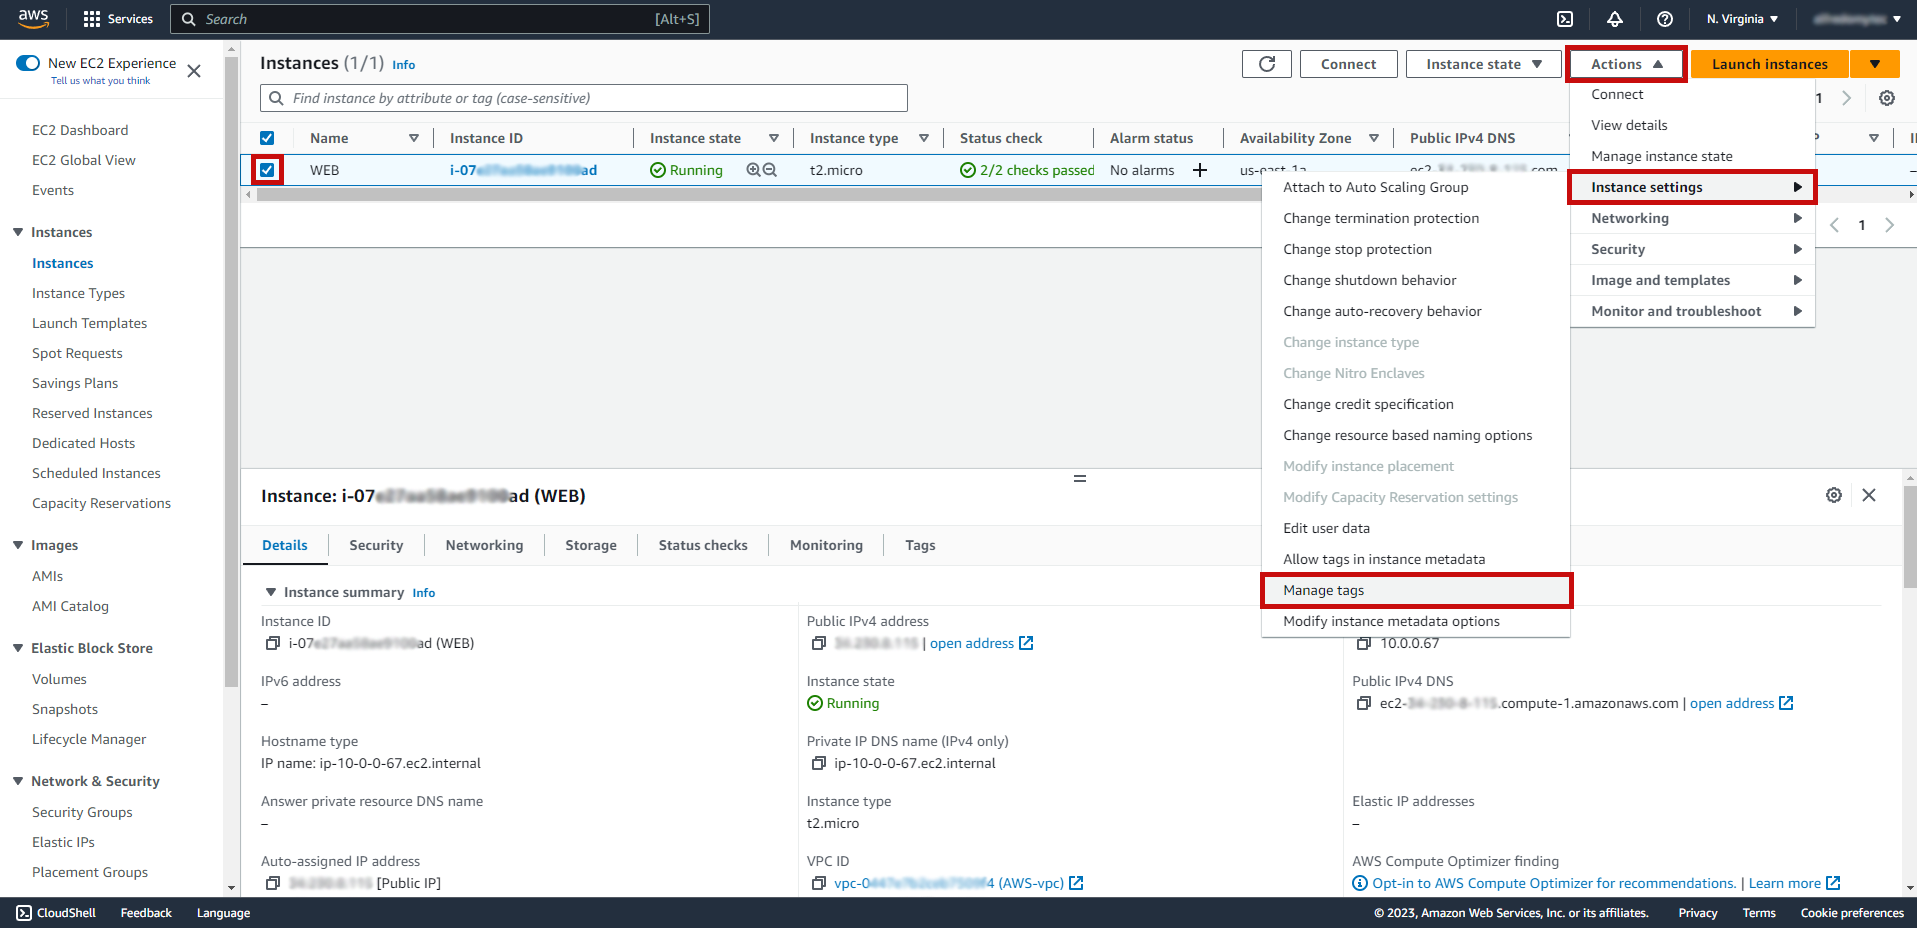Copy the private IP 10.0.0.67
Viewport: 1917px width, 928px height.
click(x=1364, y=643)
